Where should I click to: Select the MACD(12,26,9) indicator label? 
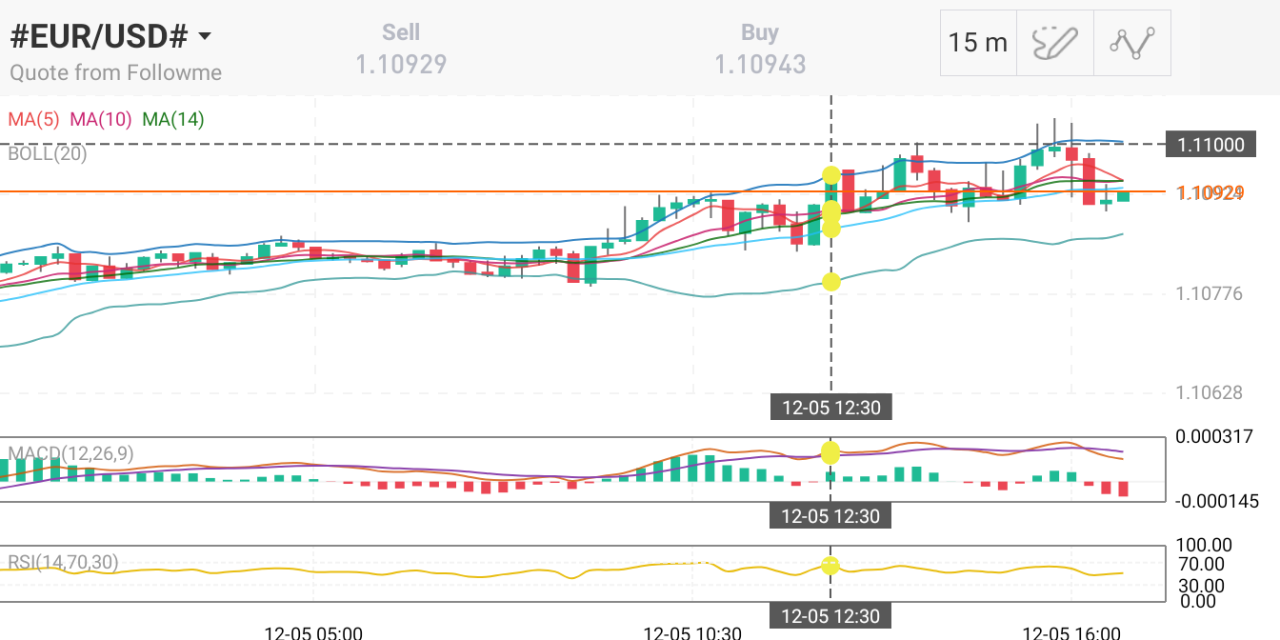pos(70,454)
